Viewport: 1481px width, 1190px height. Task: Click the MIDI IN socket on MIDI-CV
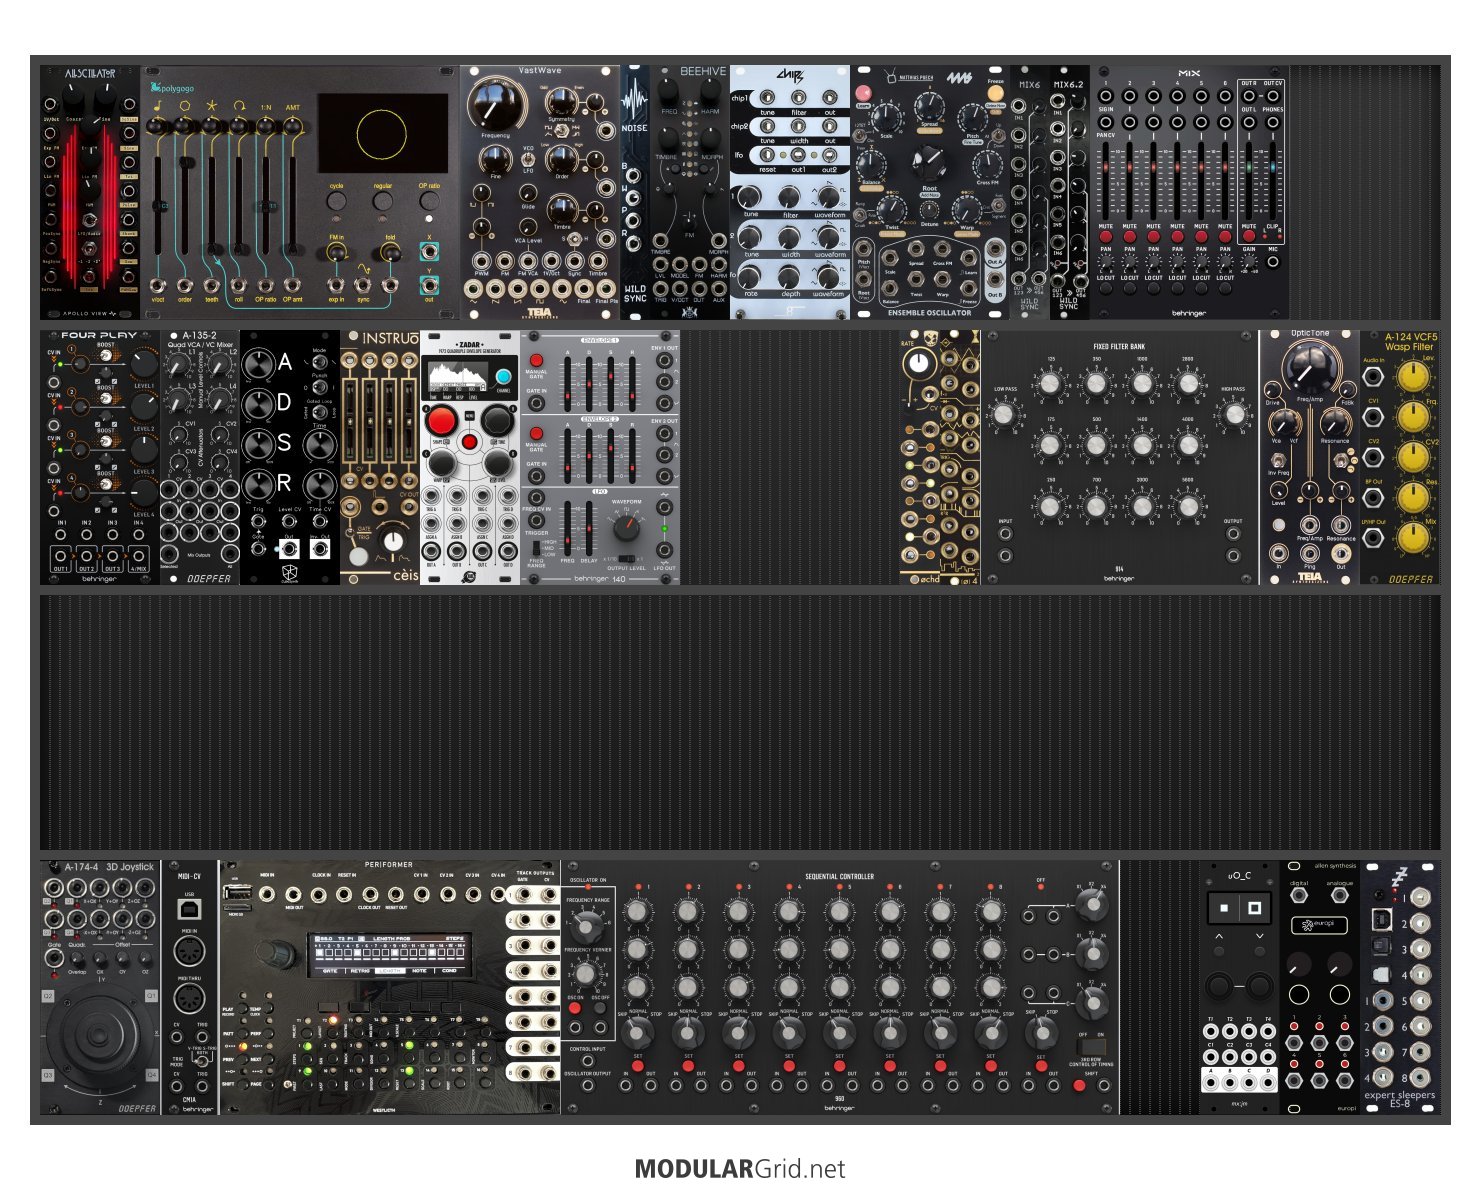point(189,953)
